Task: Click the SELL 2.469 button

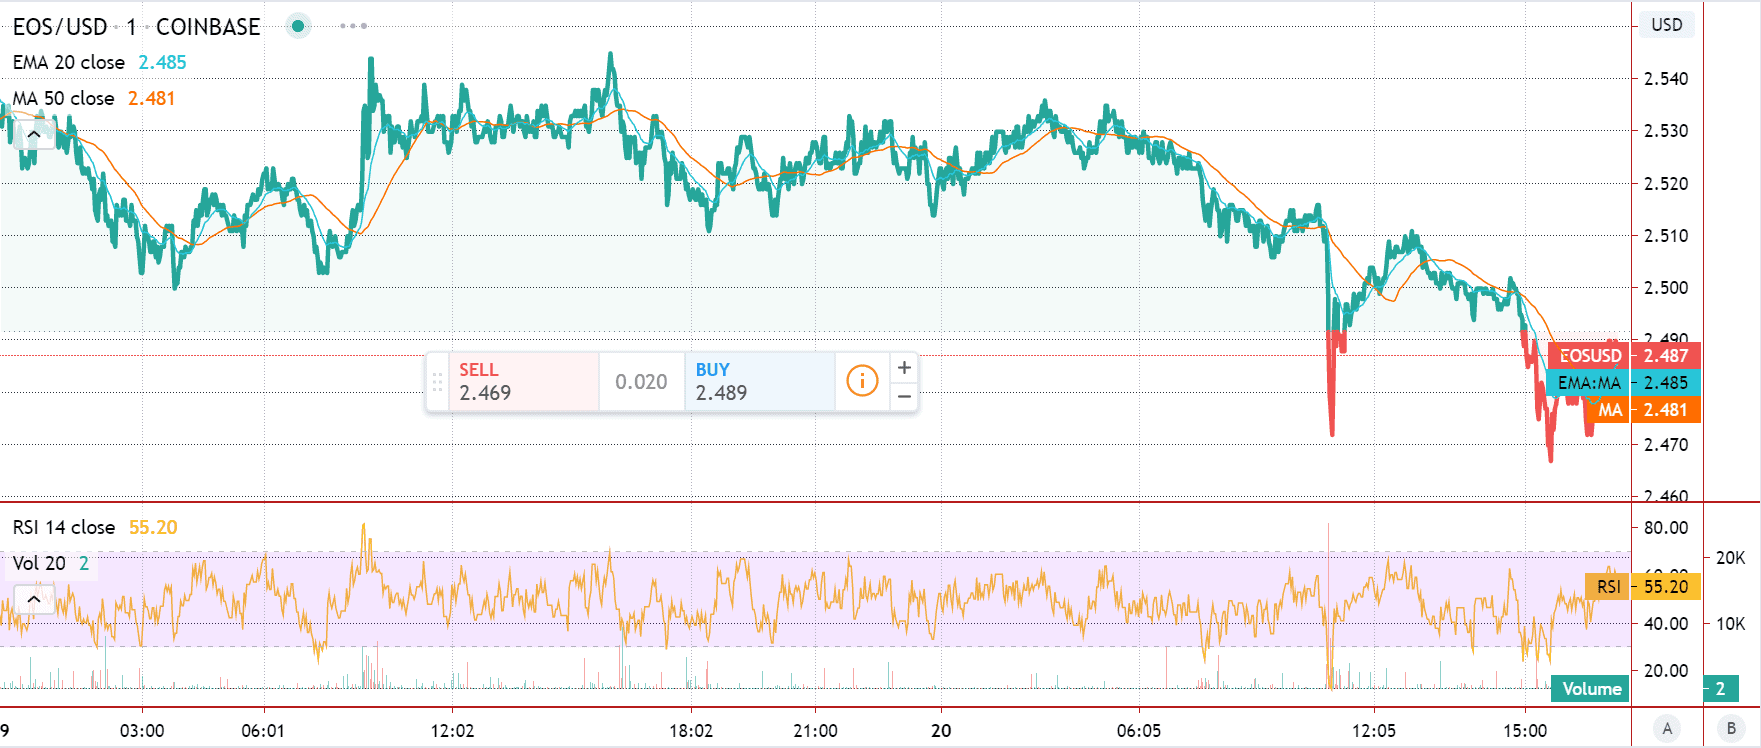Action: coord(523,382)
